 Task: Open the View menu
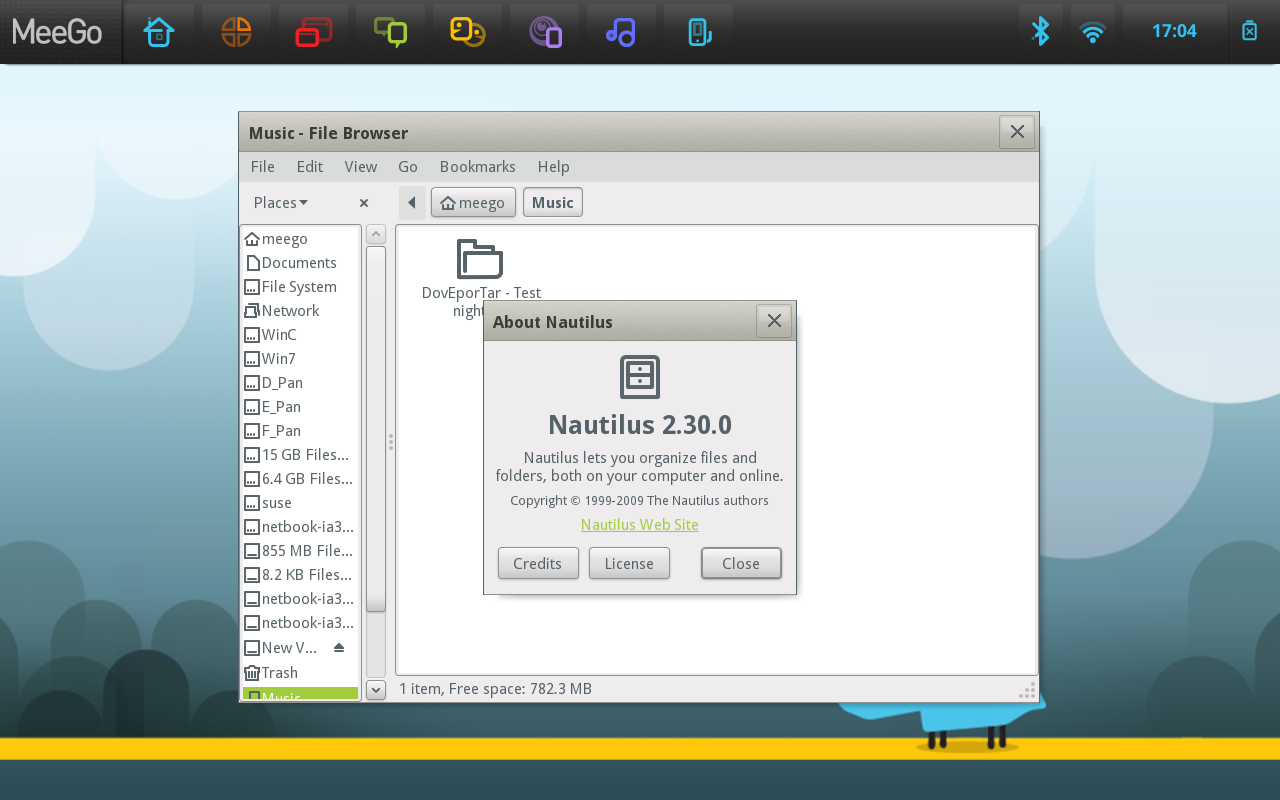pos(361,167)
